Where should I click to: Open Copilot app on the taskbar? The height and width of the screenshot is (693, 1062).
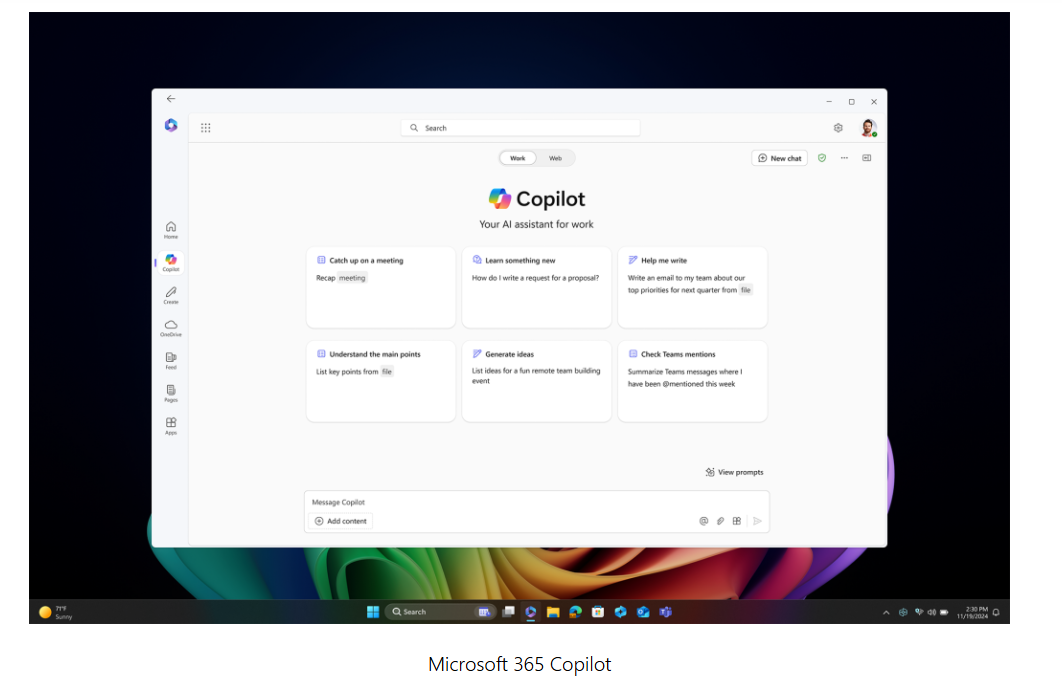[530, 612]
